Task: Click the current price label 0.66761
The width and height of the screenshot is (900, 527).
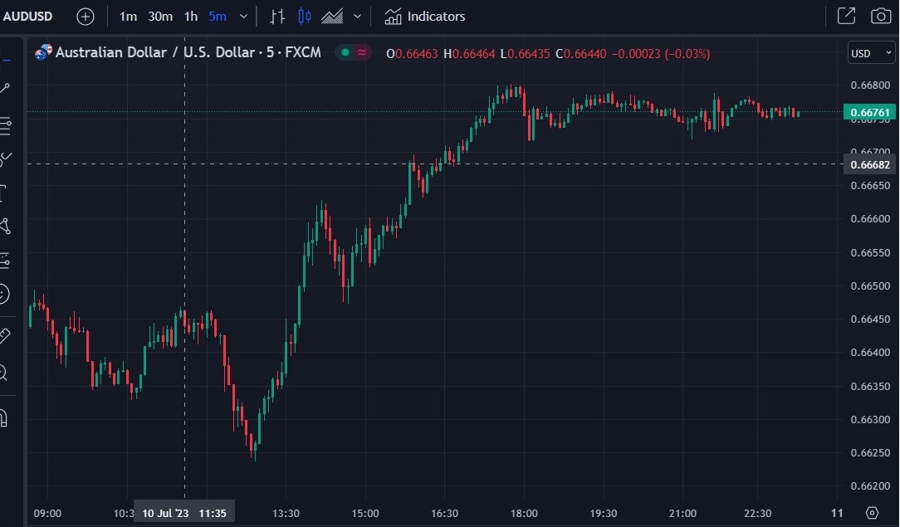Action: 870,113
